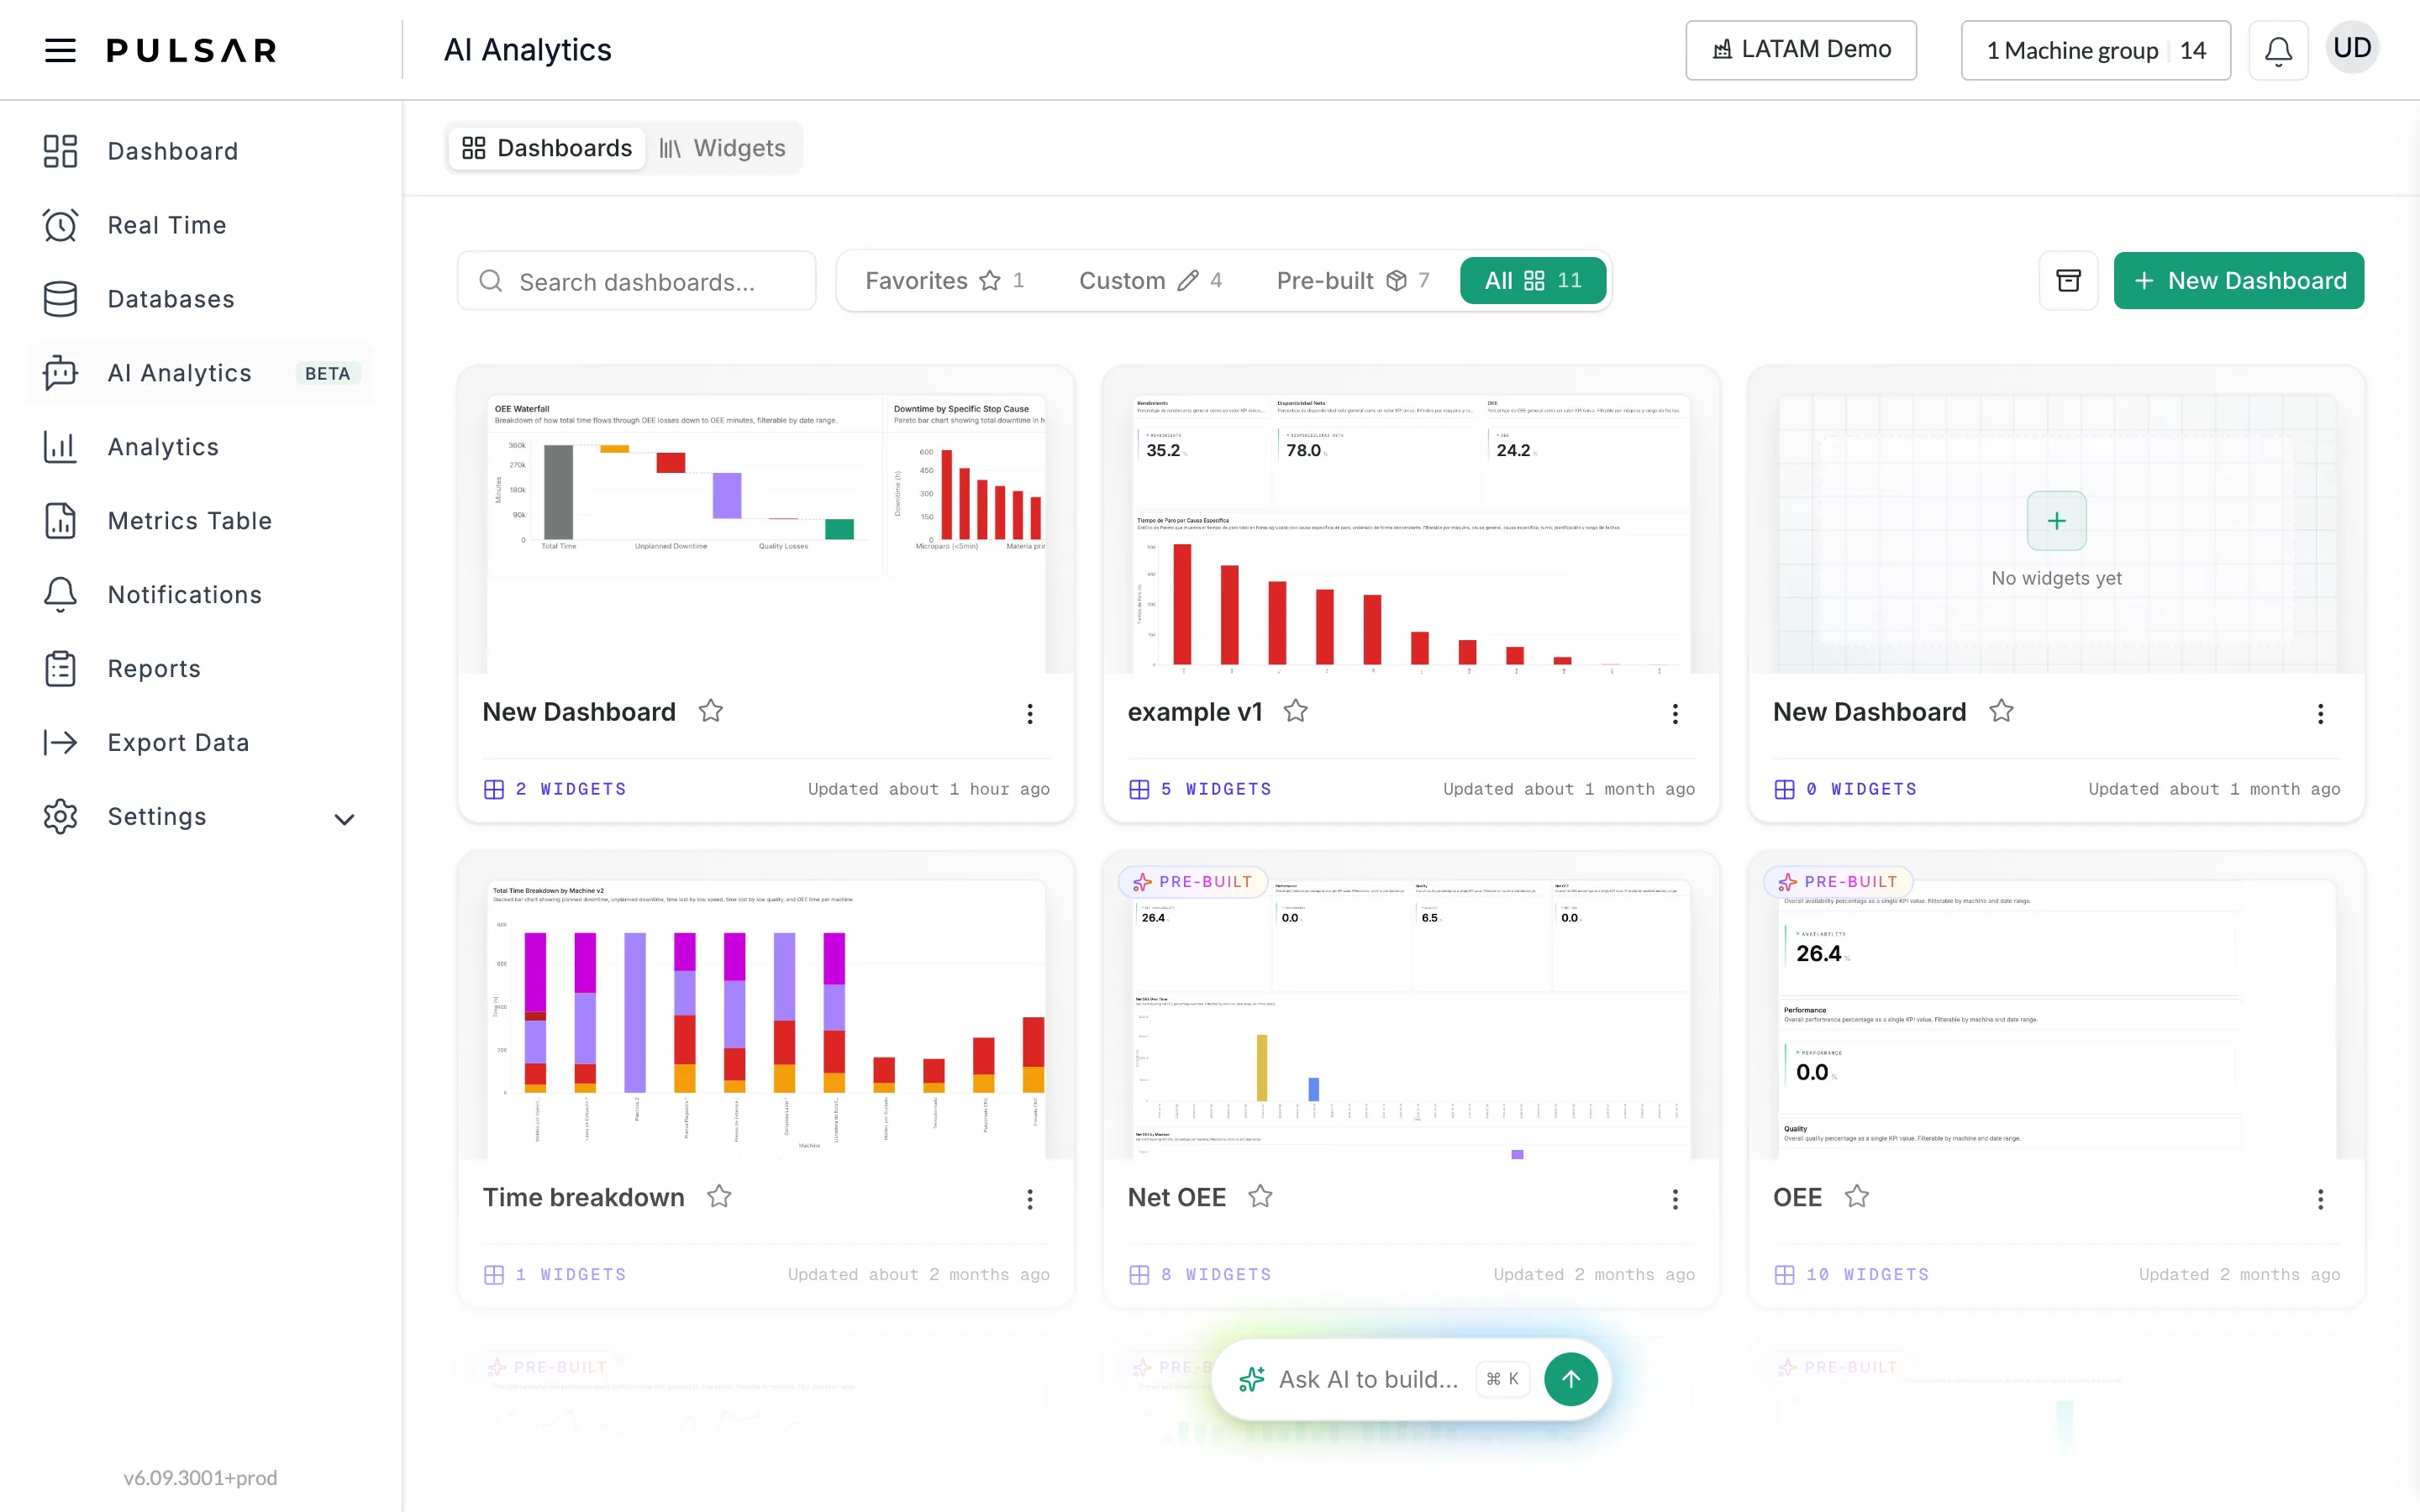The image size is (2420, 1512).
Task: Toggle favorite star on Time breakdown
Action: coord(719,1196)
